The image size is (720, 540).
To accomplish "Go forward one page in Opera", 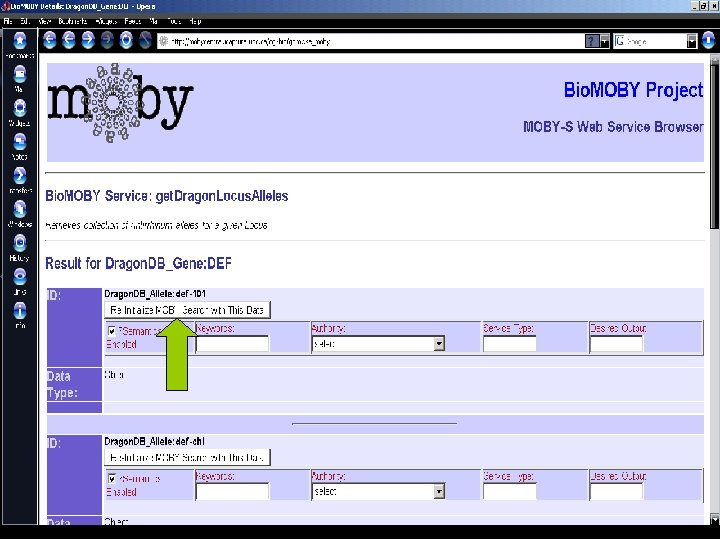I will (x=88, y=40).
